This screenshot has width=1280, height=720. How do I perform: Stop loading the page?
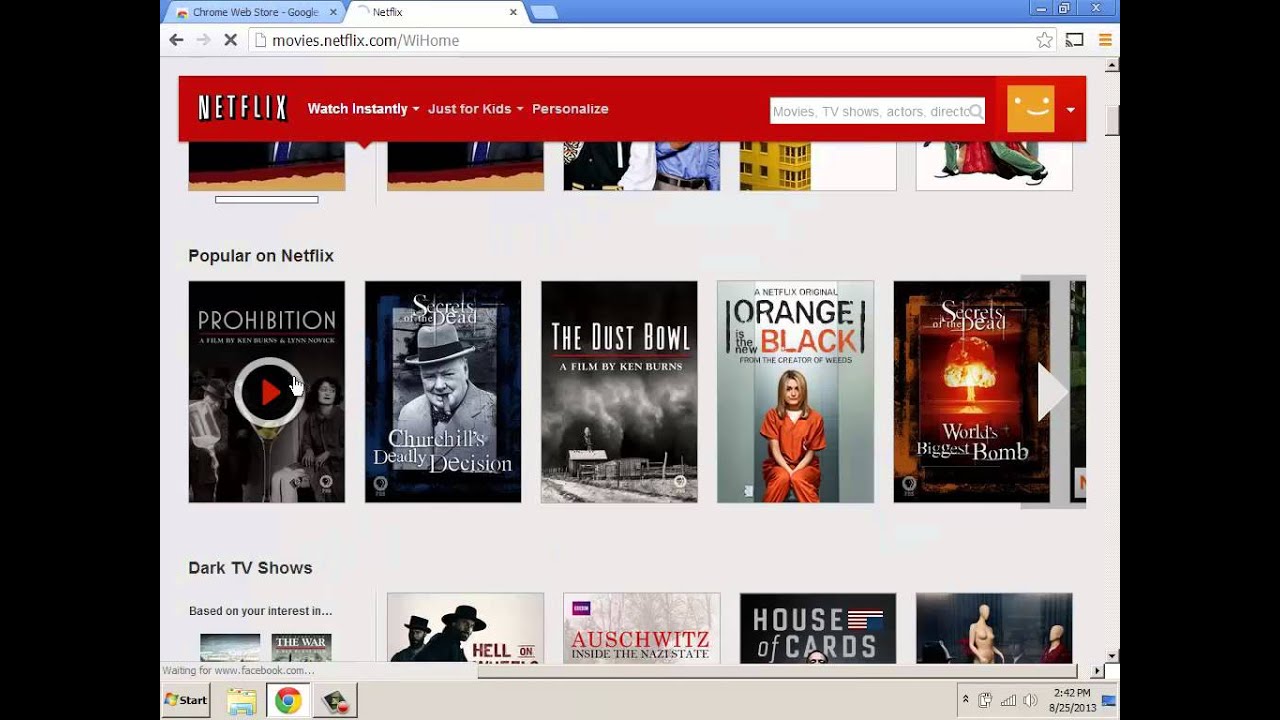(x=230, y=40)
